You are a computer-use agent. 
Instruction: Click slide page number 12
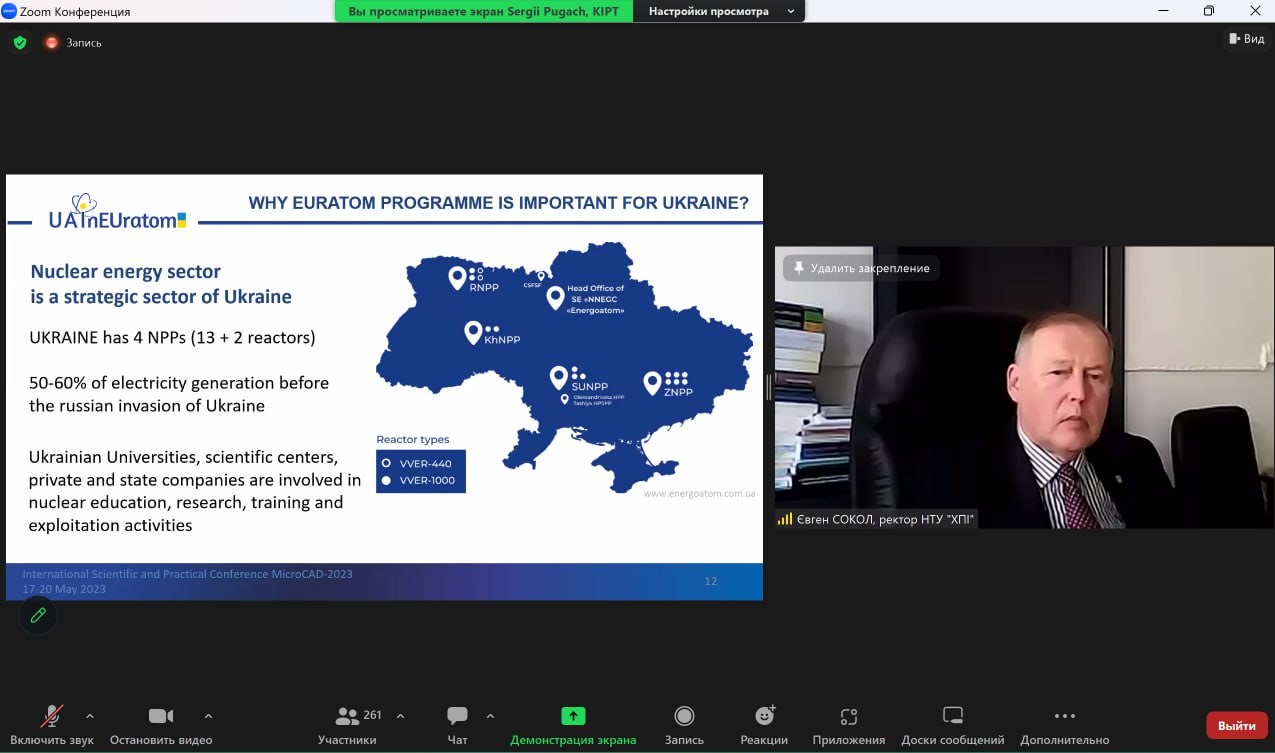(x=711, y=581)
